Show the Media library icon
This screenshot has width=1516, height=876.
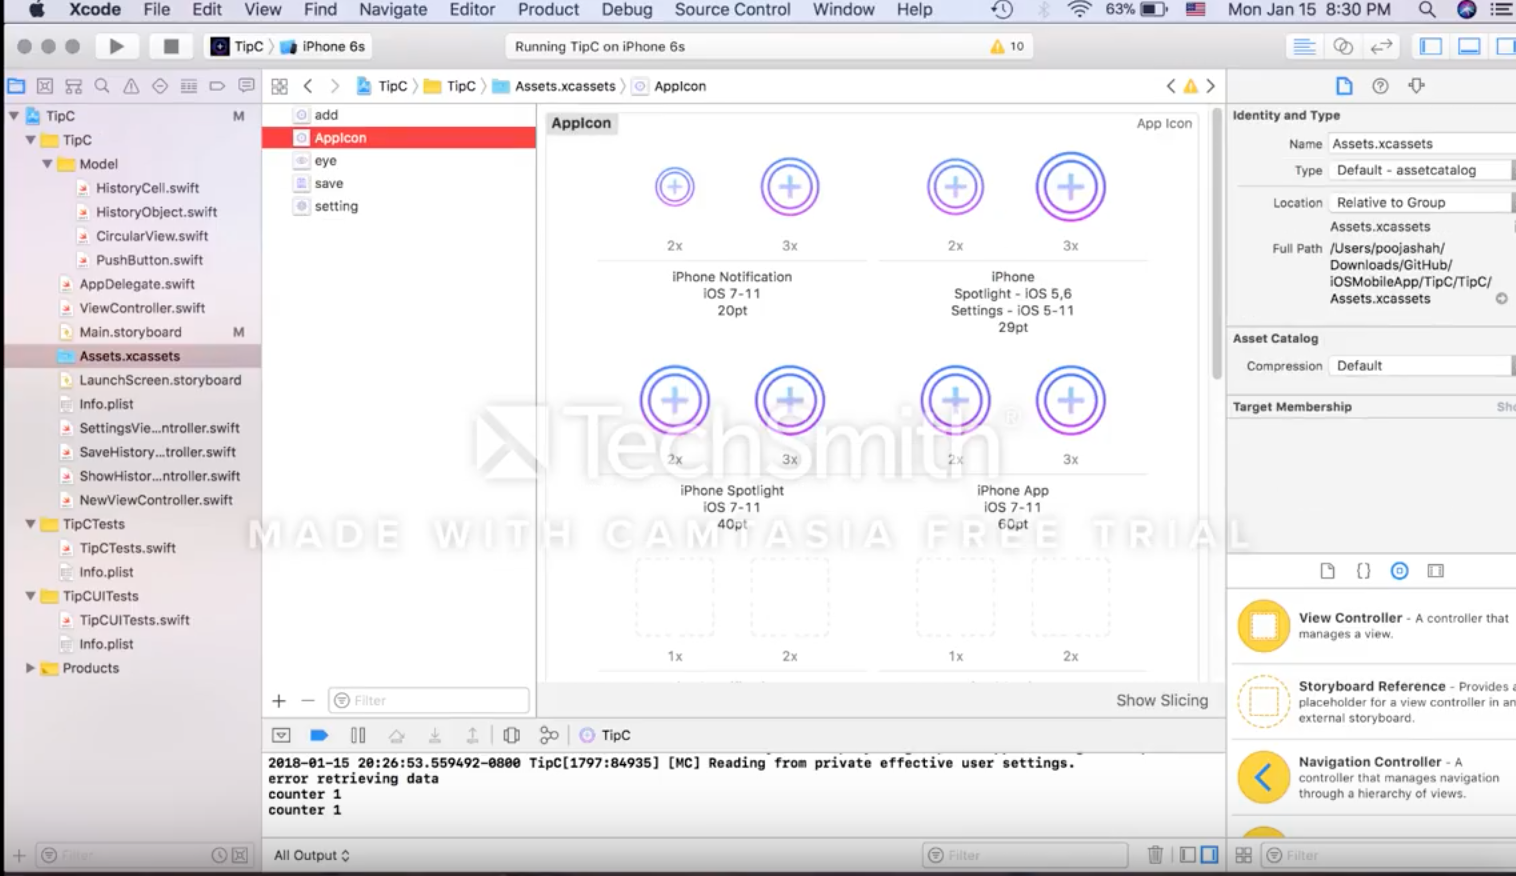(1435, 571)
